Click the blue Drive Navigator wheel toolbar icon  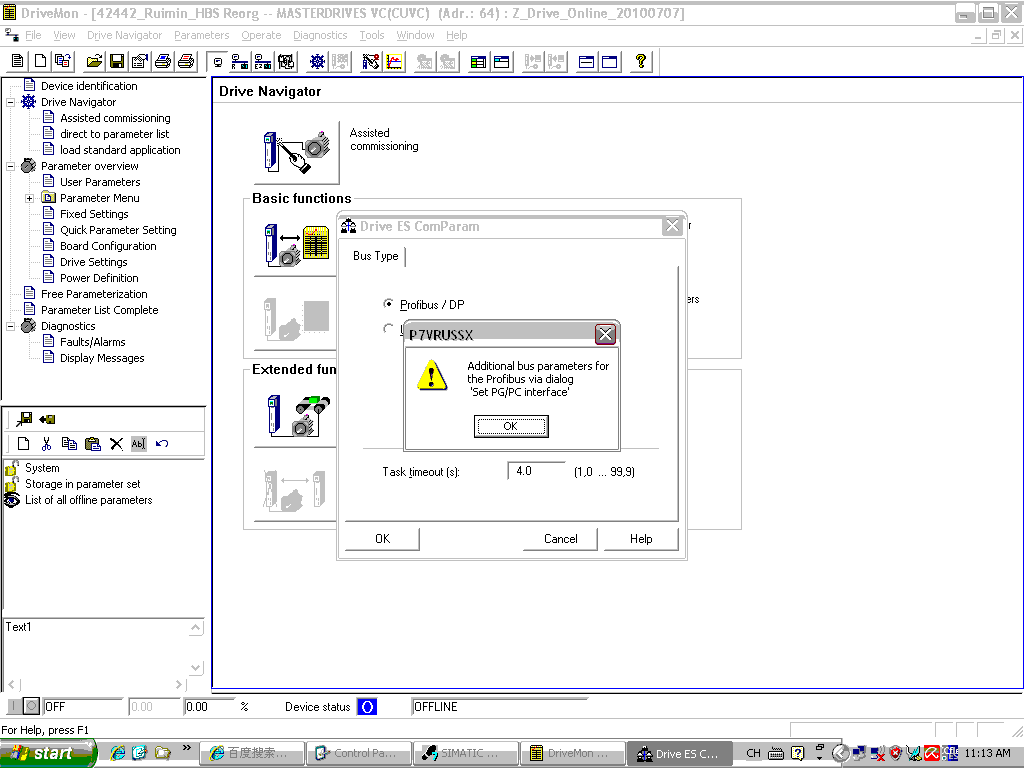pyautogui.click(x=317, y=61)
